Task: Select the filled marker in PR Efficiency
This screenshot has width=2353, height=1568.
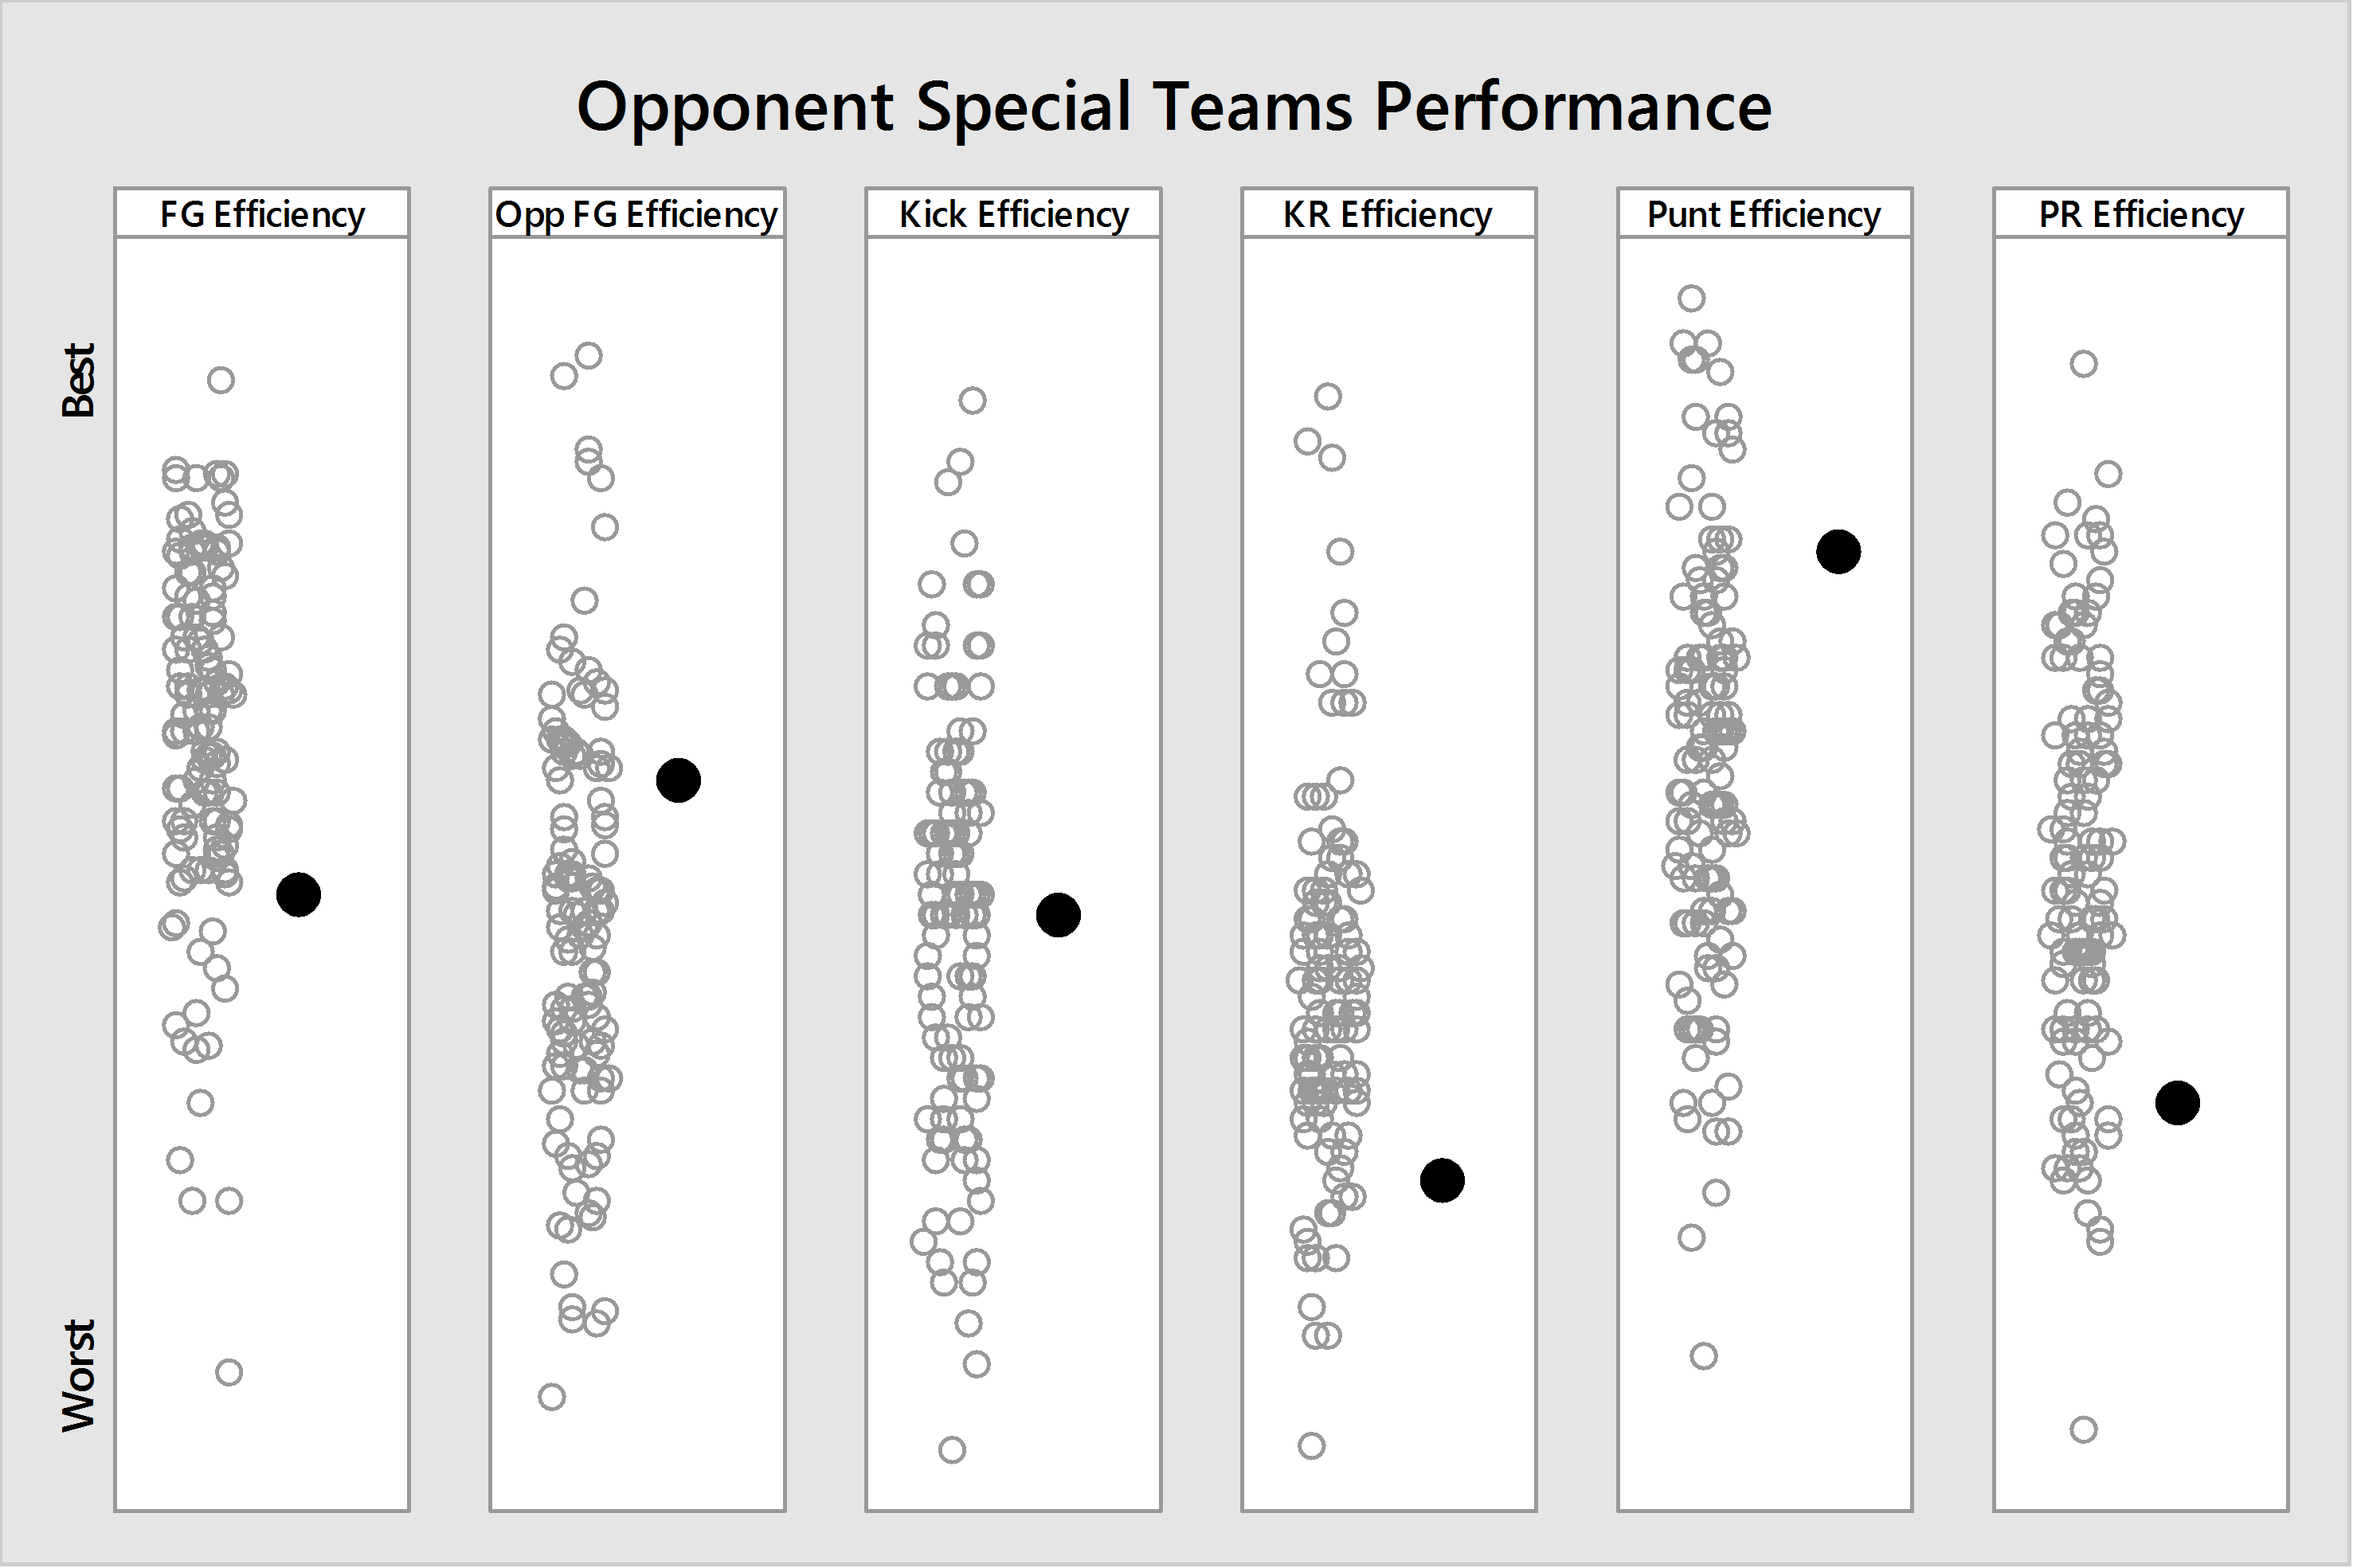Action: pos(2177,1103)
